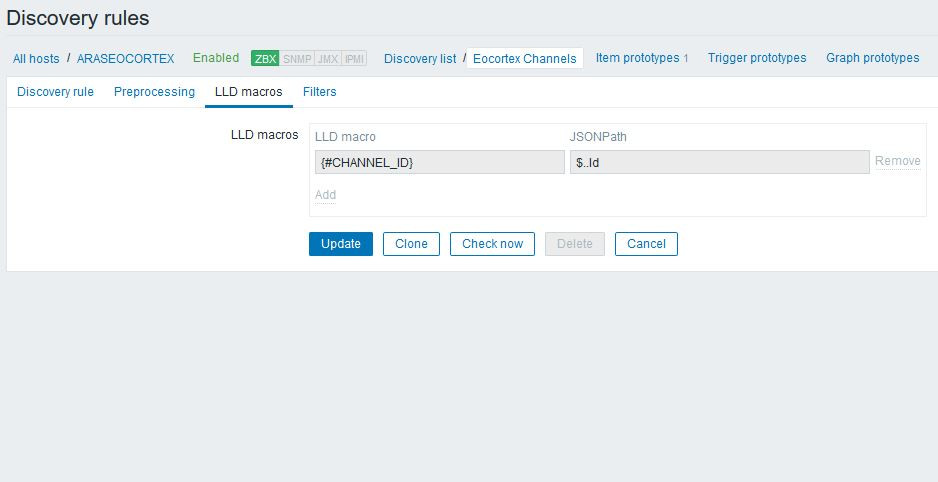Open the All hosts breadcrumb link
The width and height of the screenshot is (938, 482).
tap(36, 59)
